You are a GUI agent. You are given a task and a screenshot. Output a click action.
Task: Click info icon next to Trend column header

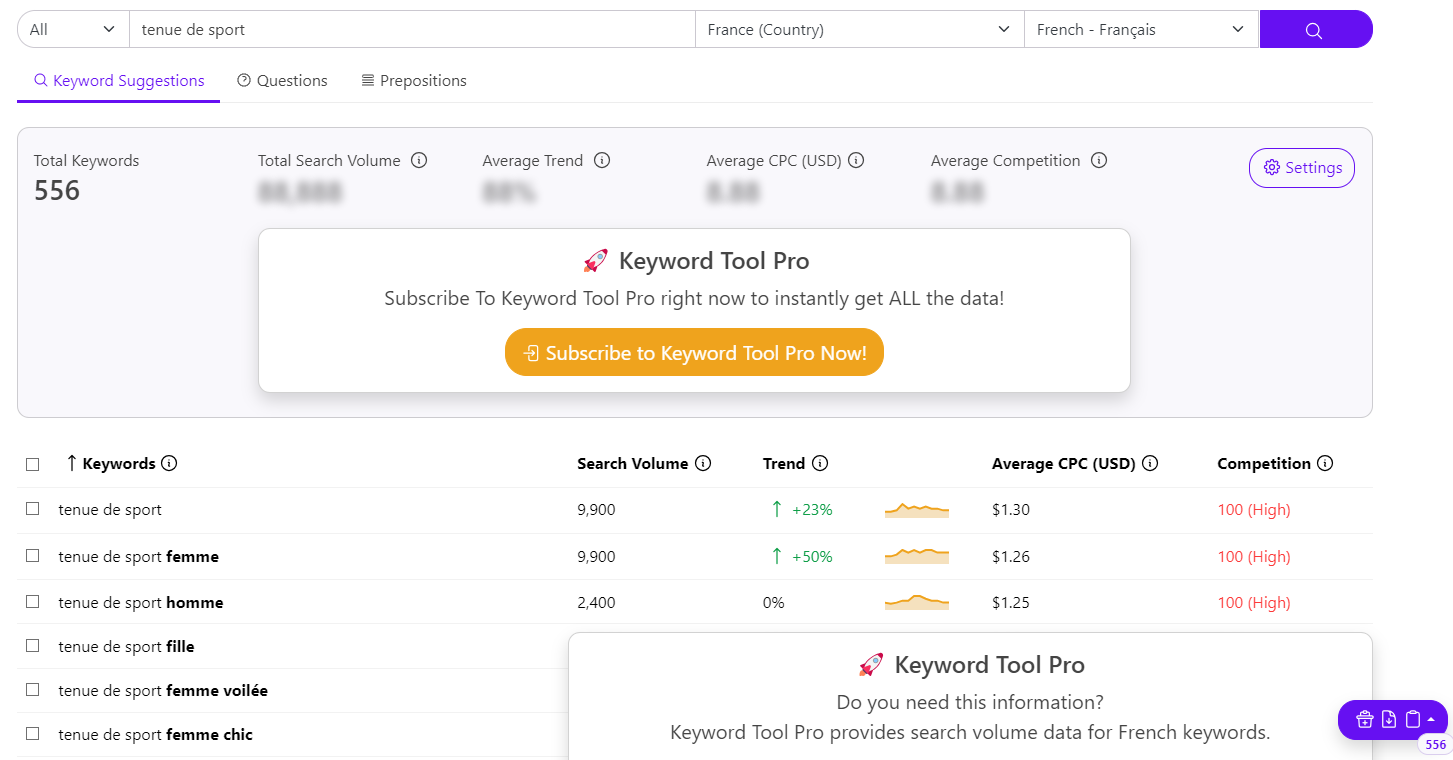coord(820,464)
